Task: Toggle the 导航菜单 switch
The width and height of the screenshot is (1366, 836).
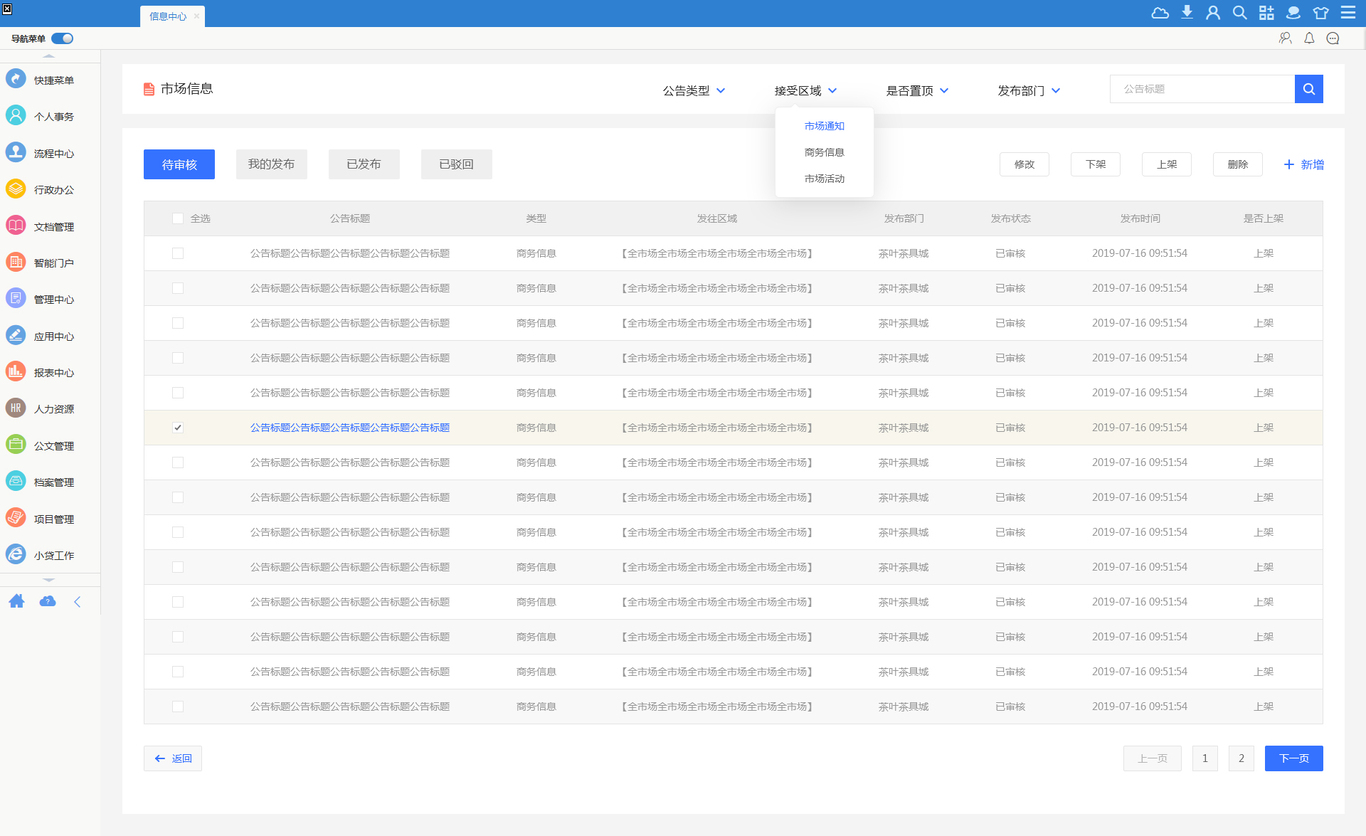Action: point(63,38)
